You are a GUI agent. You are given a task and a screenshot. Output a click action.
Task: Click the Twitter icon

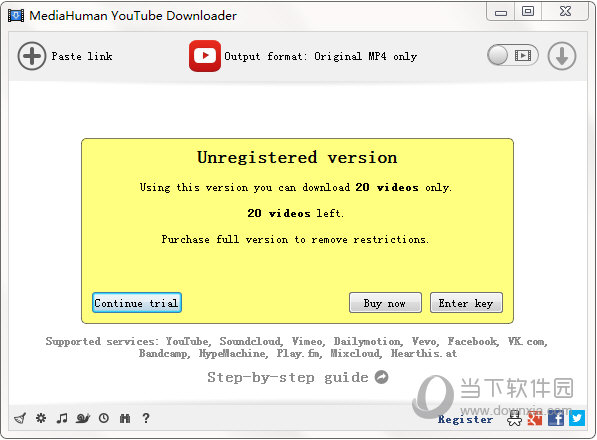click(x=577, y=418)
